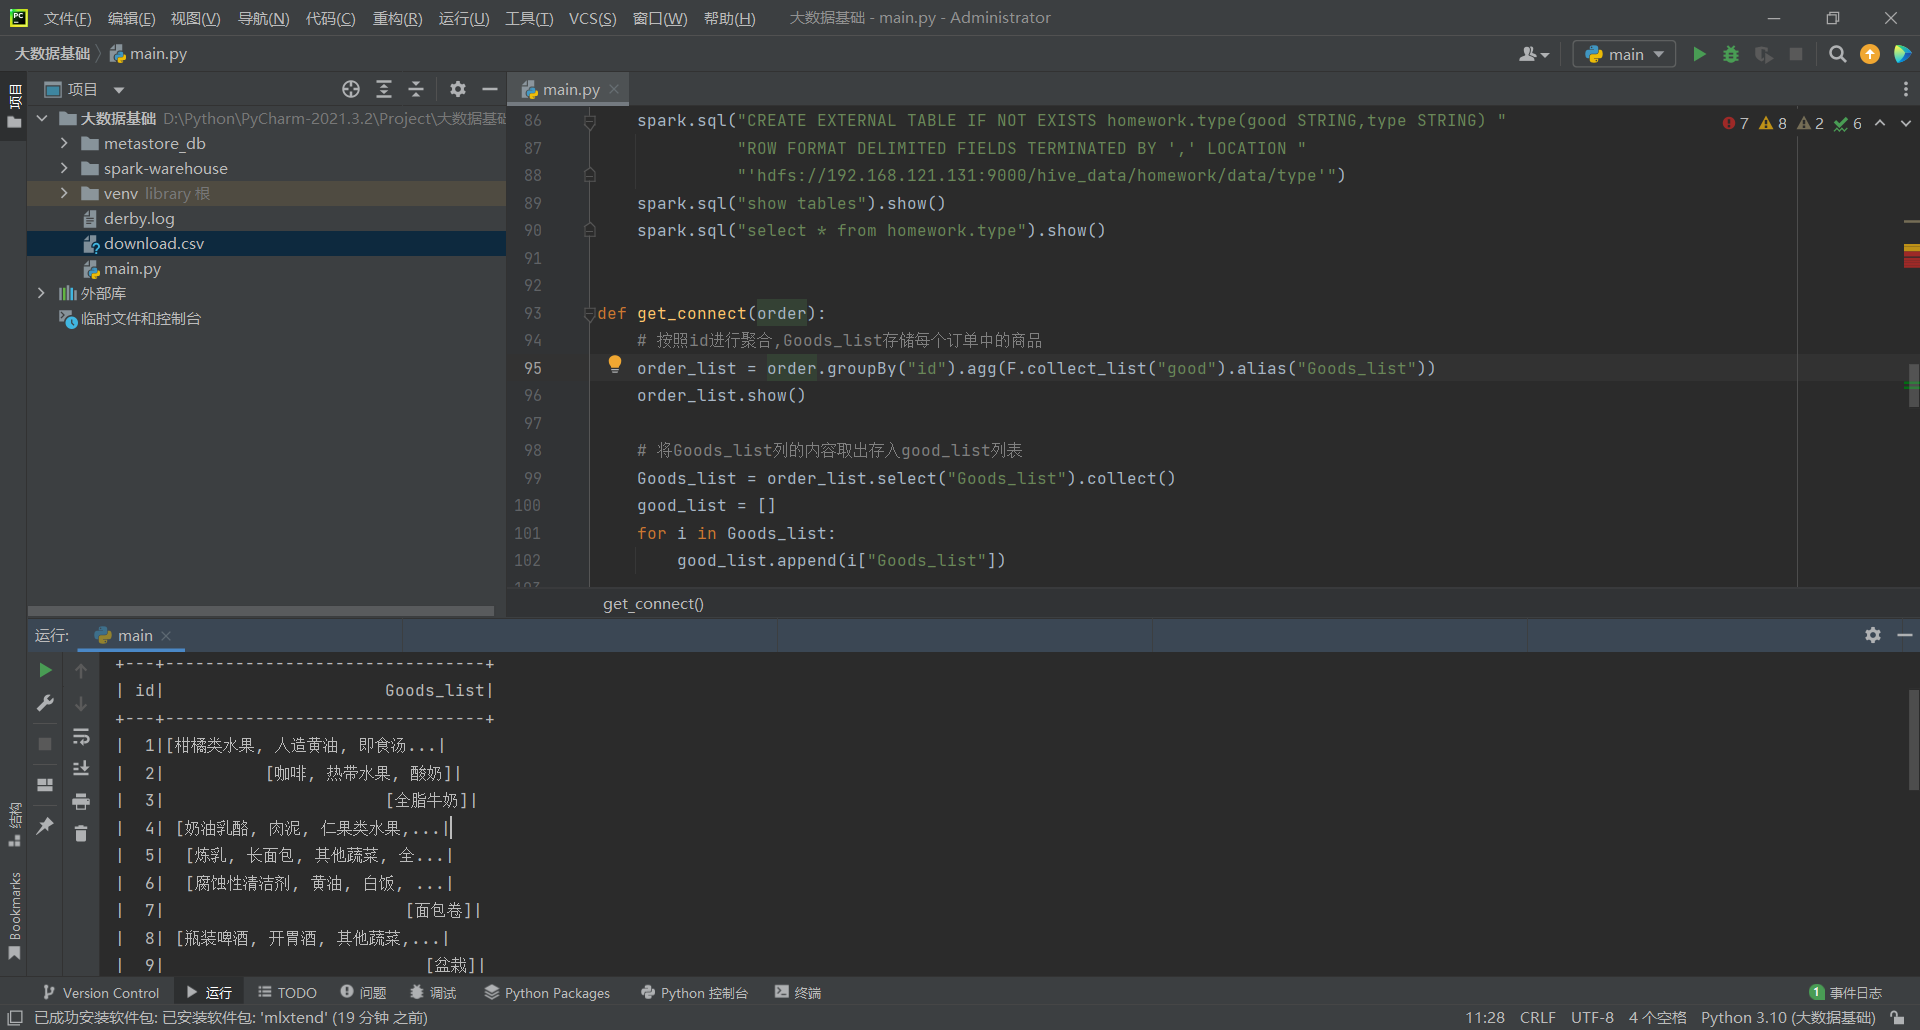
Task: Switch to Version Control tool window
Action: [x=101, y=992]
